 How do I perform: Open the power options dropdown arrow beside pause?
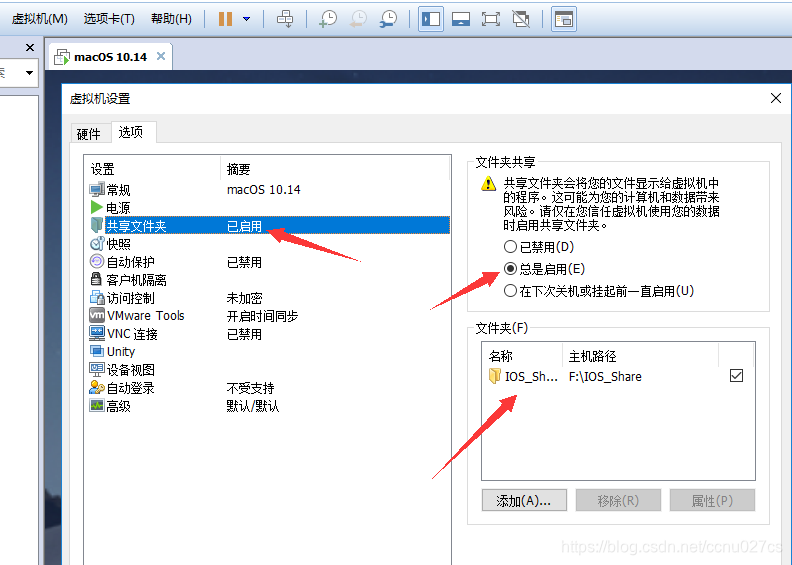pyautogui.click(x=246, y=19)
